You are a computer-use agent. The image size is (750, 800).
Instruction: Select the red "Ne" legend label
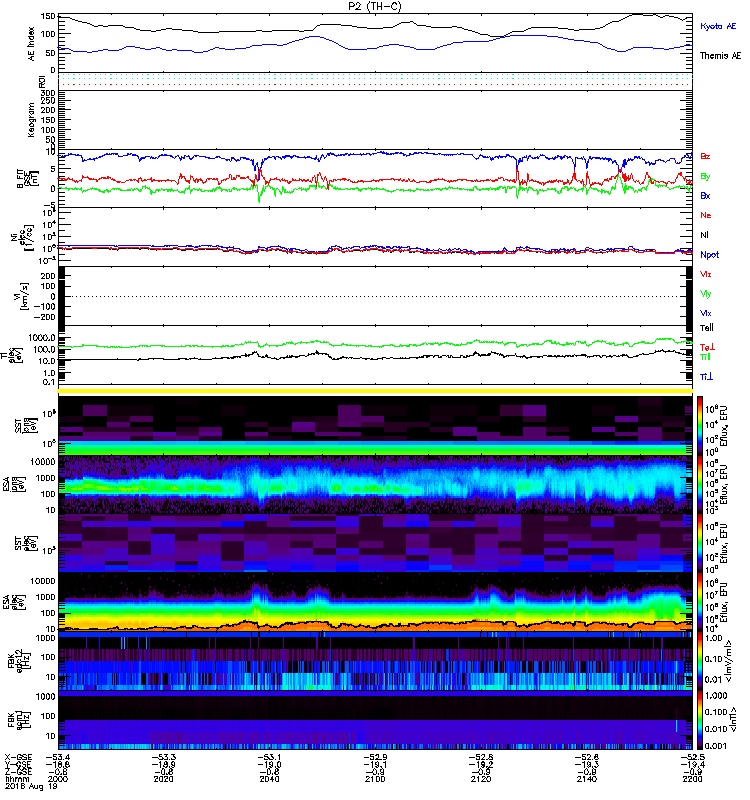pos(706,215)
